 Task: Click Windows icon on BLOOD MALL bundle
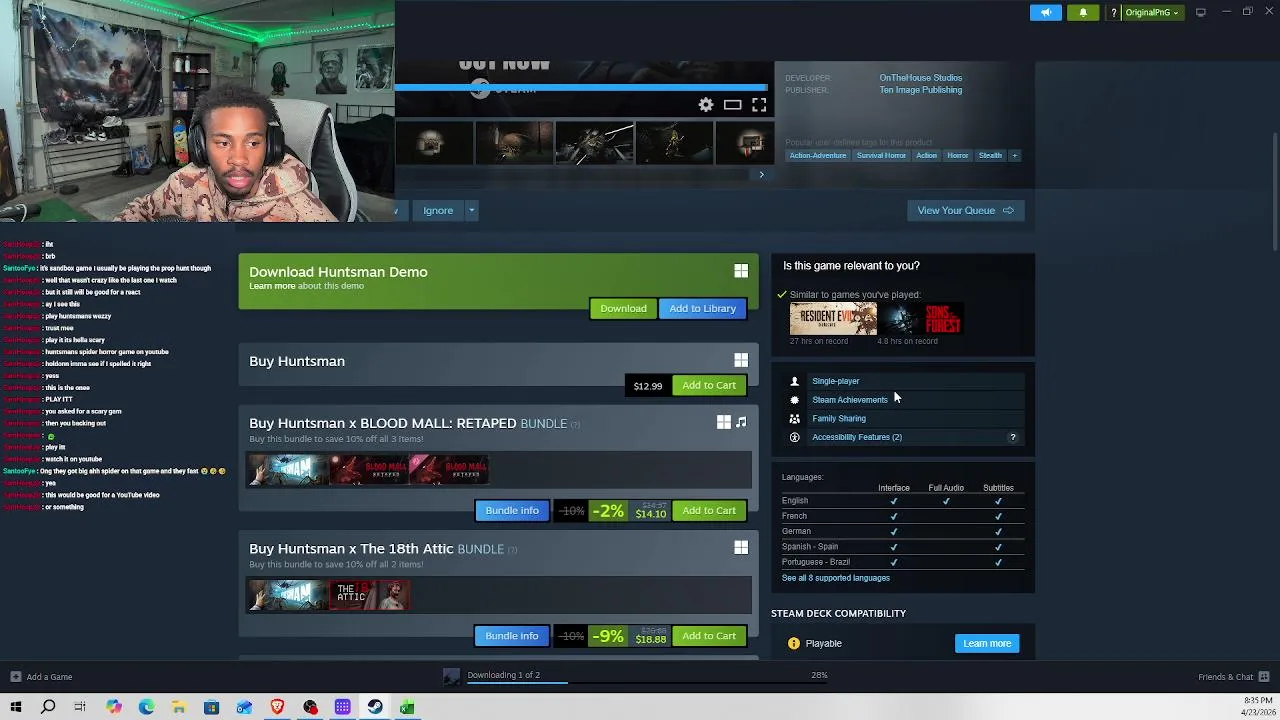tap(723, 423)
